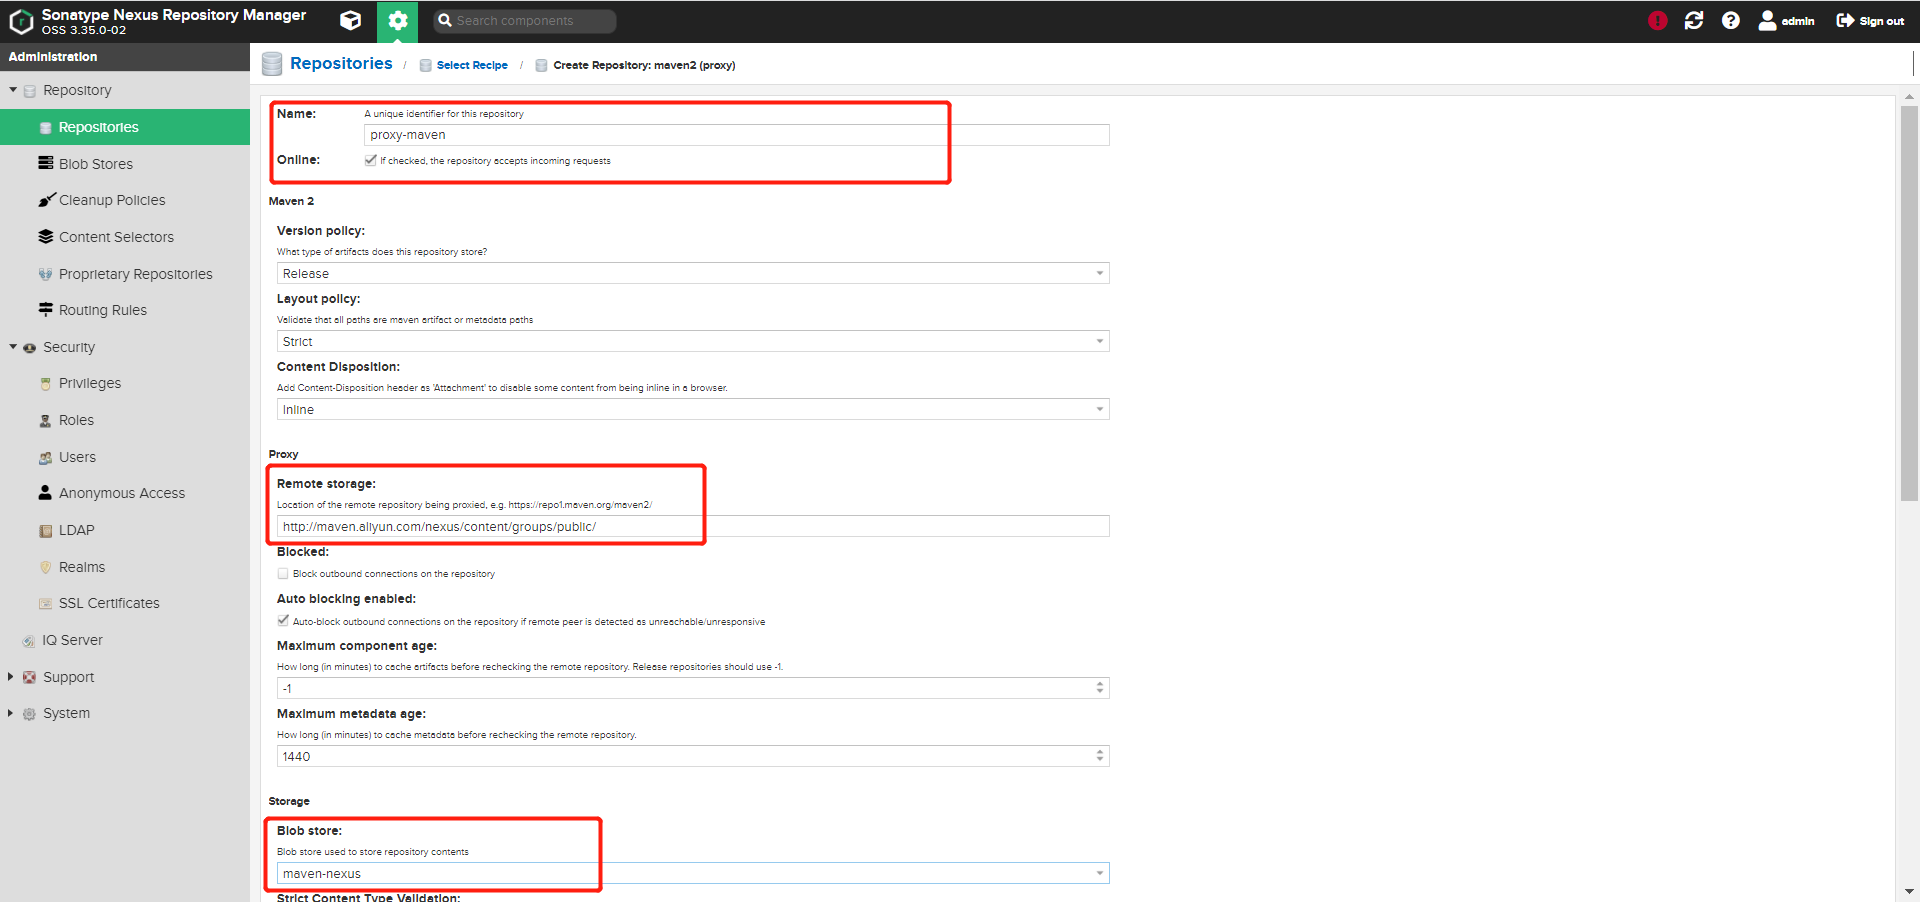Click the Sonatype Nexus logo
The image size is (1920, 902).
21,21
